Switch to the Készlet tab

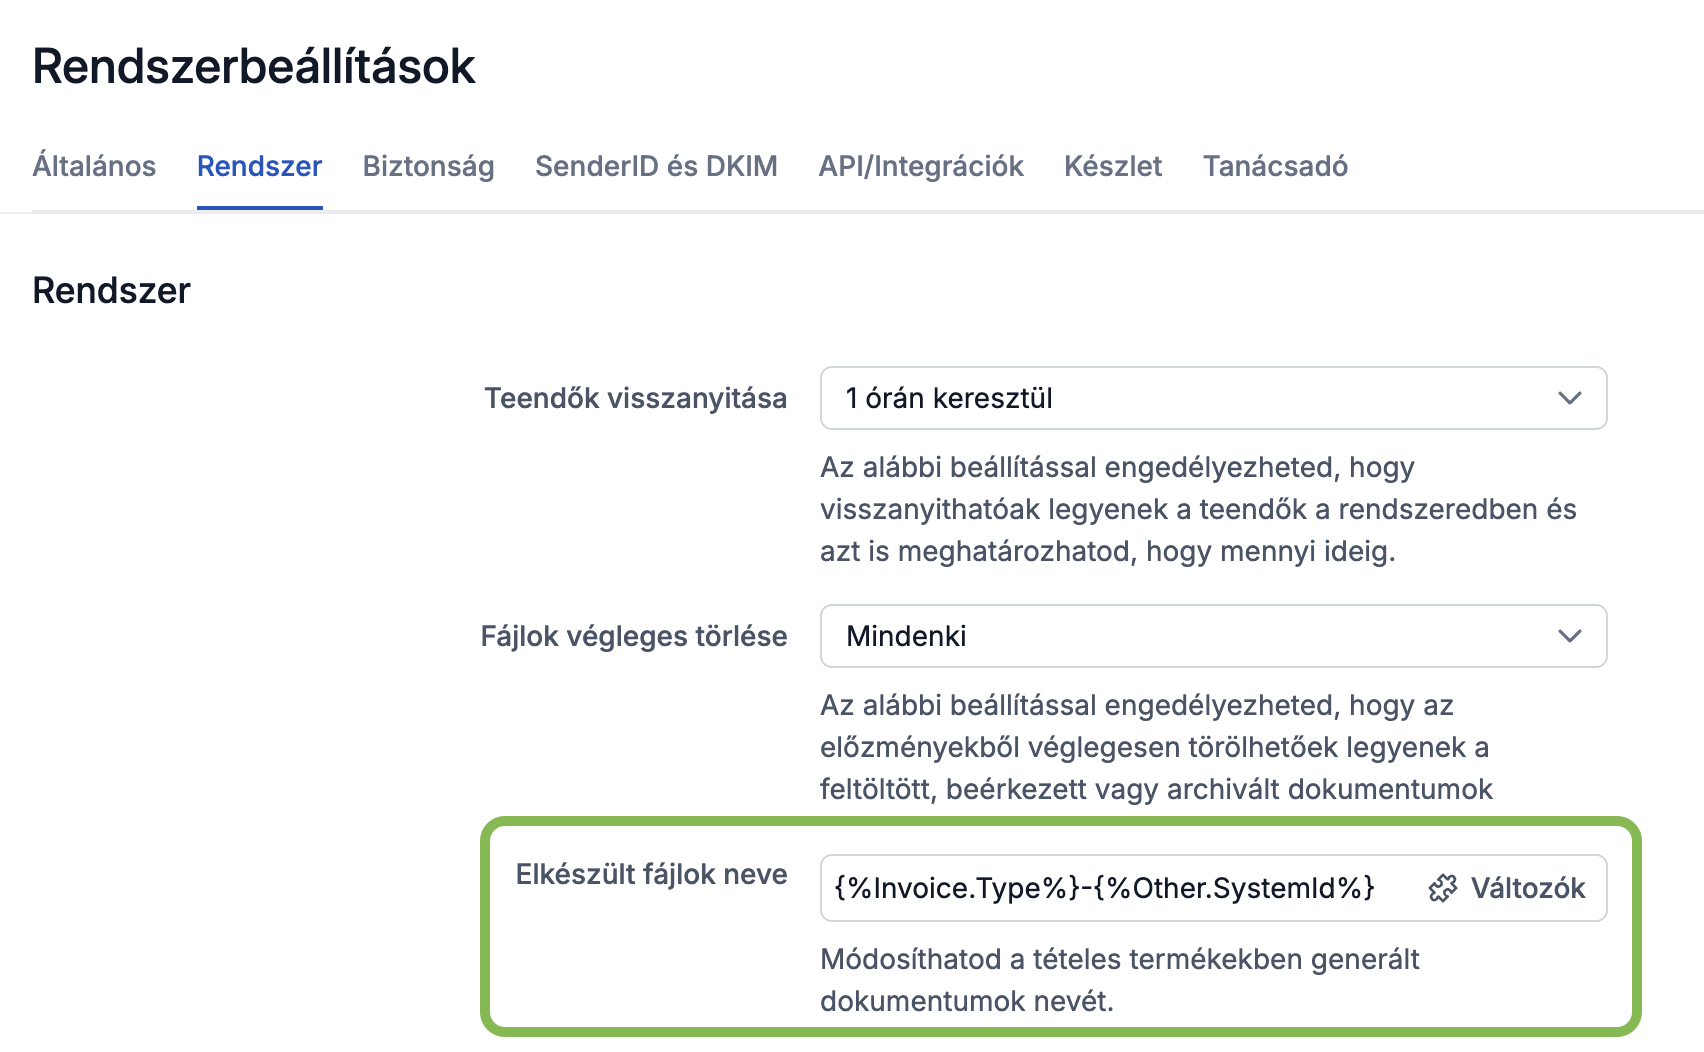click(x=1113, y=166)
